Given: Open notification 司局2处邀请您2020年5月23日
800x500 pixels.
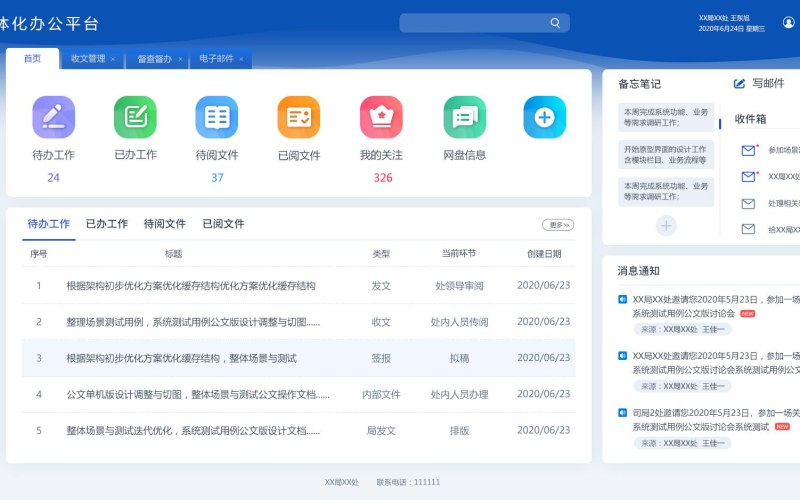Looking at the screenshot, I should tap(715, 419).
